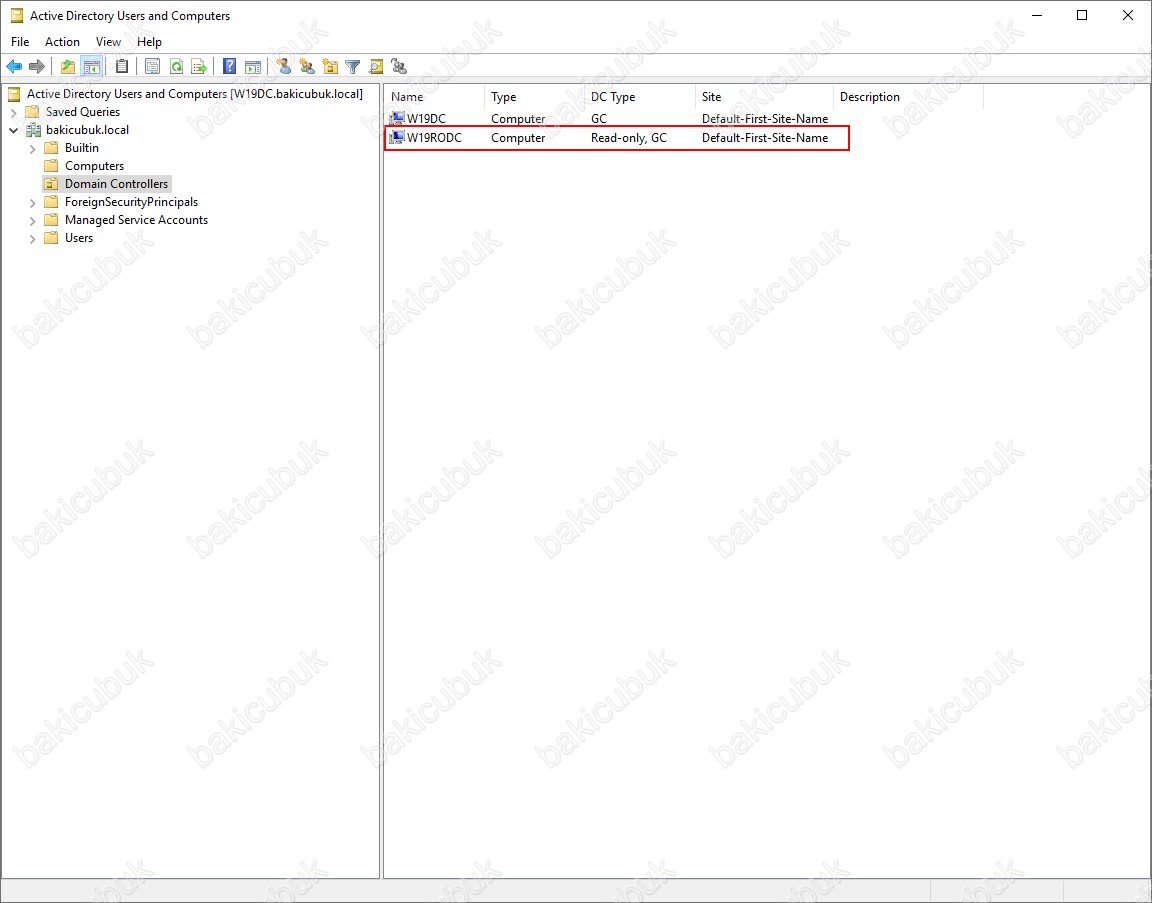
Task: Minimize the Active Directory window
Action: [1037, 15]
